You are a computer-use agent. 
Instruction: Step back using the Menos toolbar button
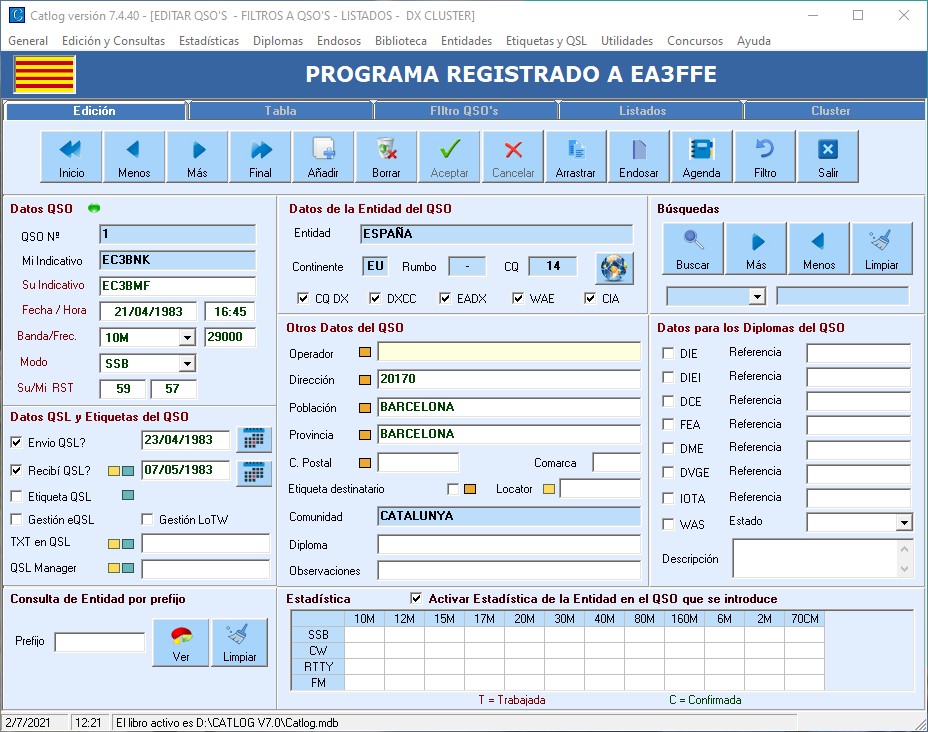tap(134, 157)
